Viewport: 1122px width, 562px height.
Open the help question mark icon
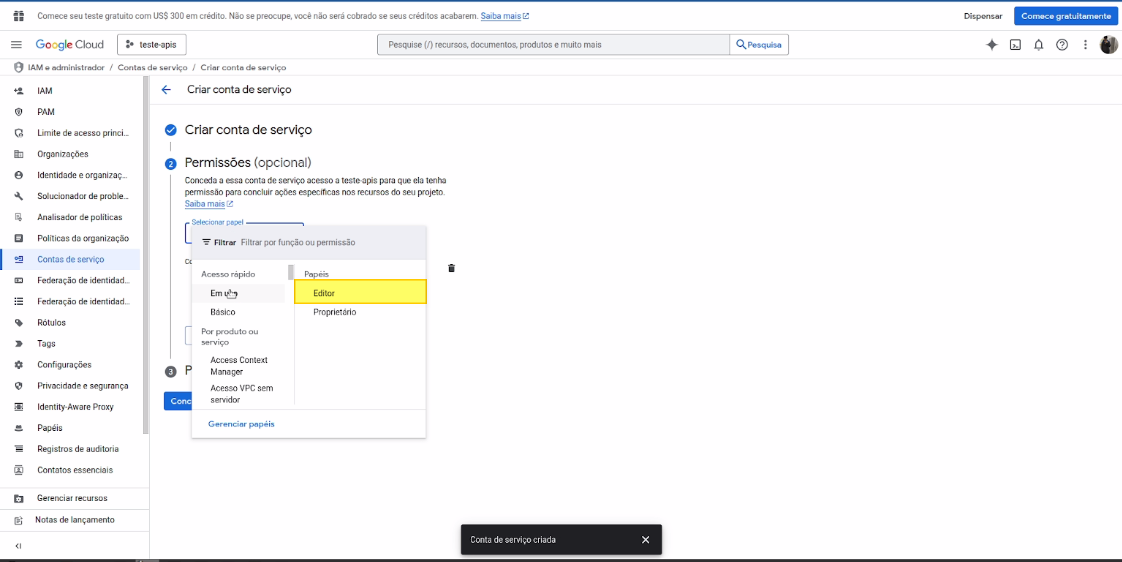1062,44
